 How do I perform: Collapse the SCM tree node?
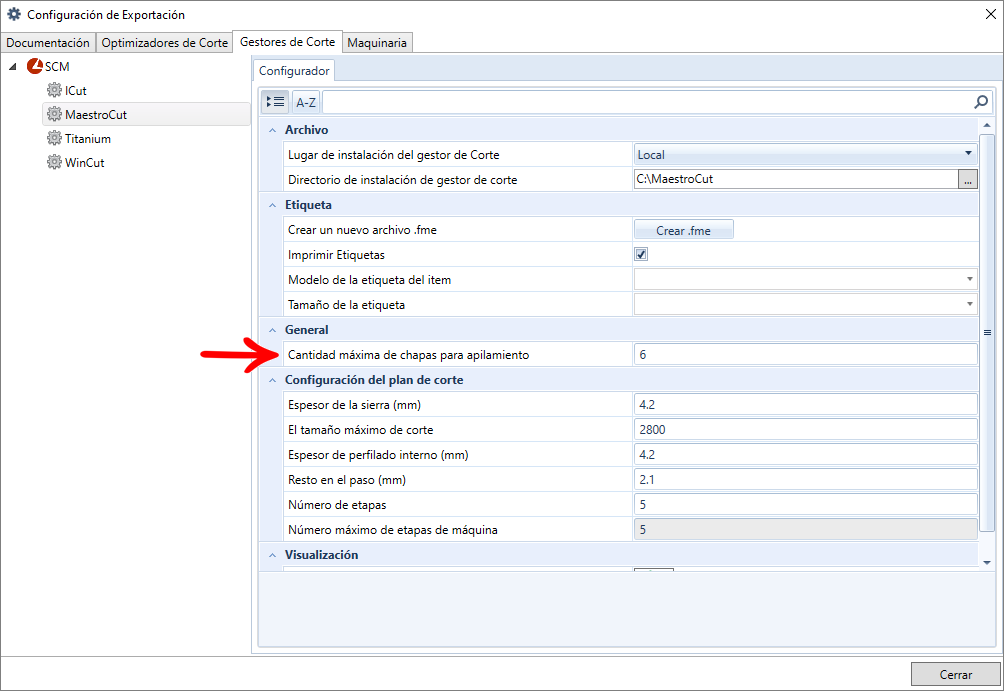tap(13, 67)
